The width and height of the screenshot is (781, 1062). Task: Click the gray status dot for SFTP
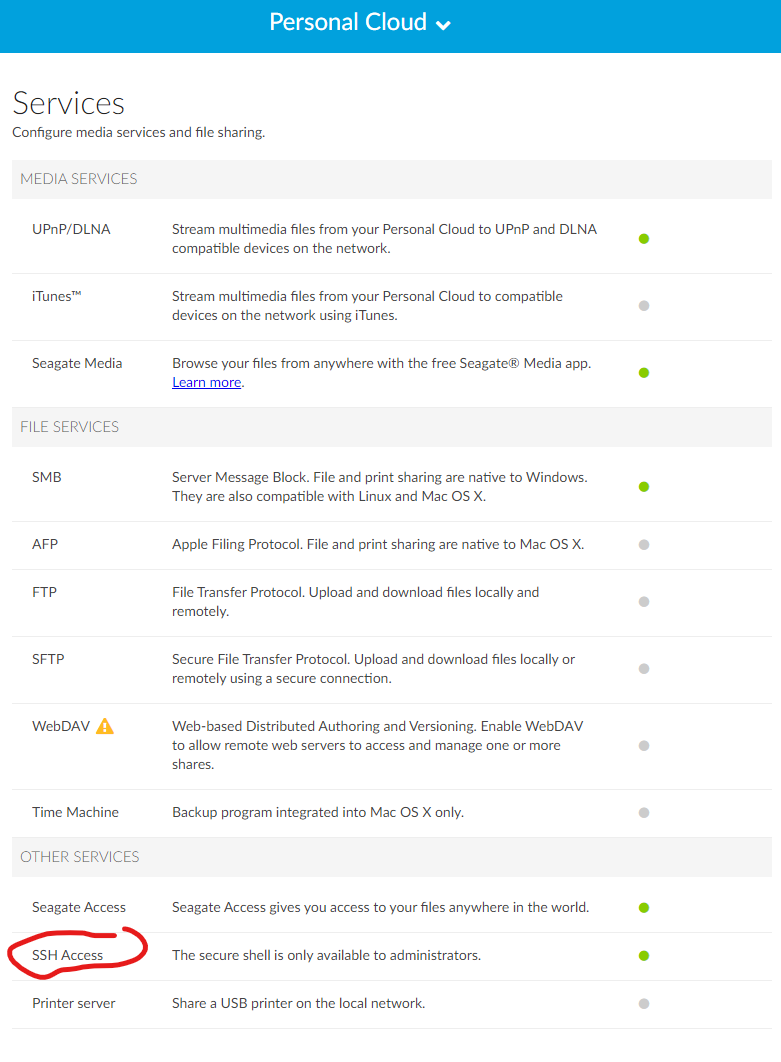[x=644, y=669]
